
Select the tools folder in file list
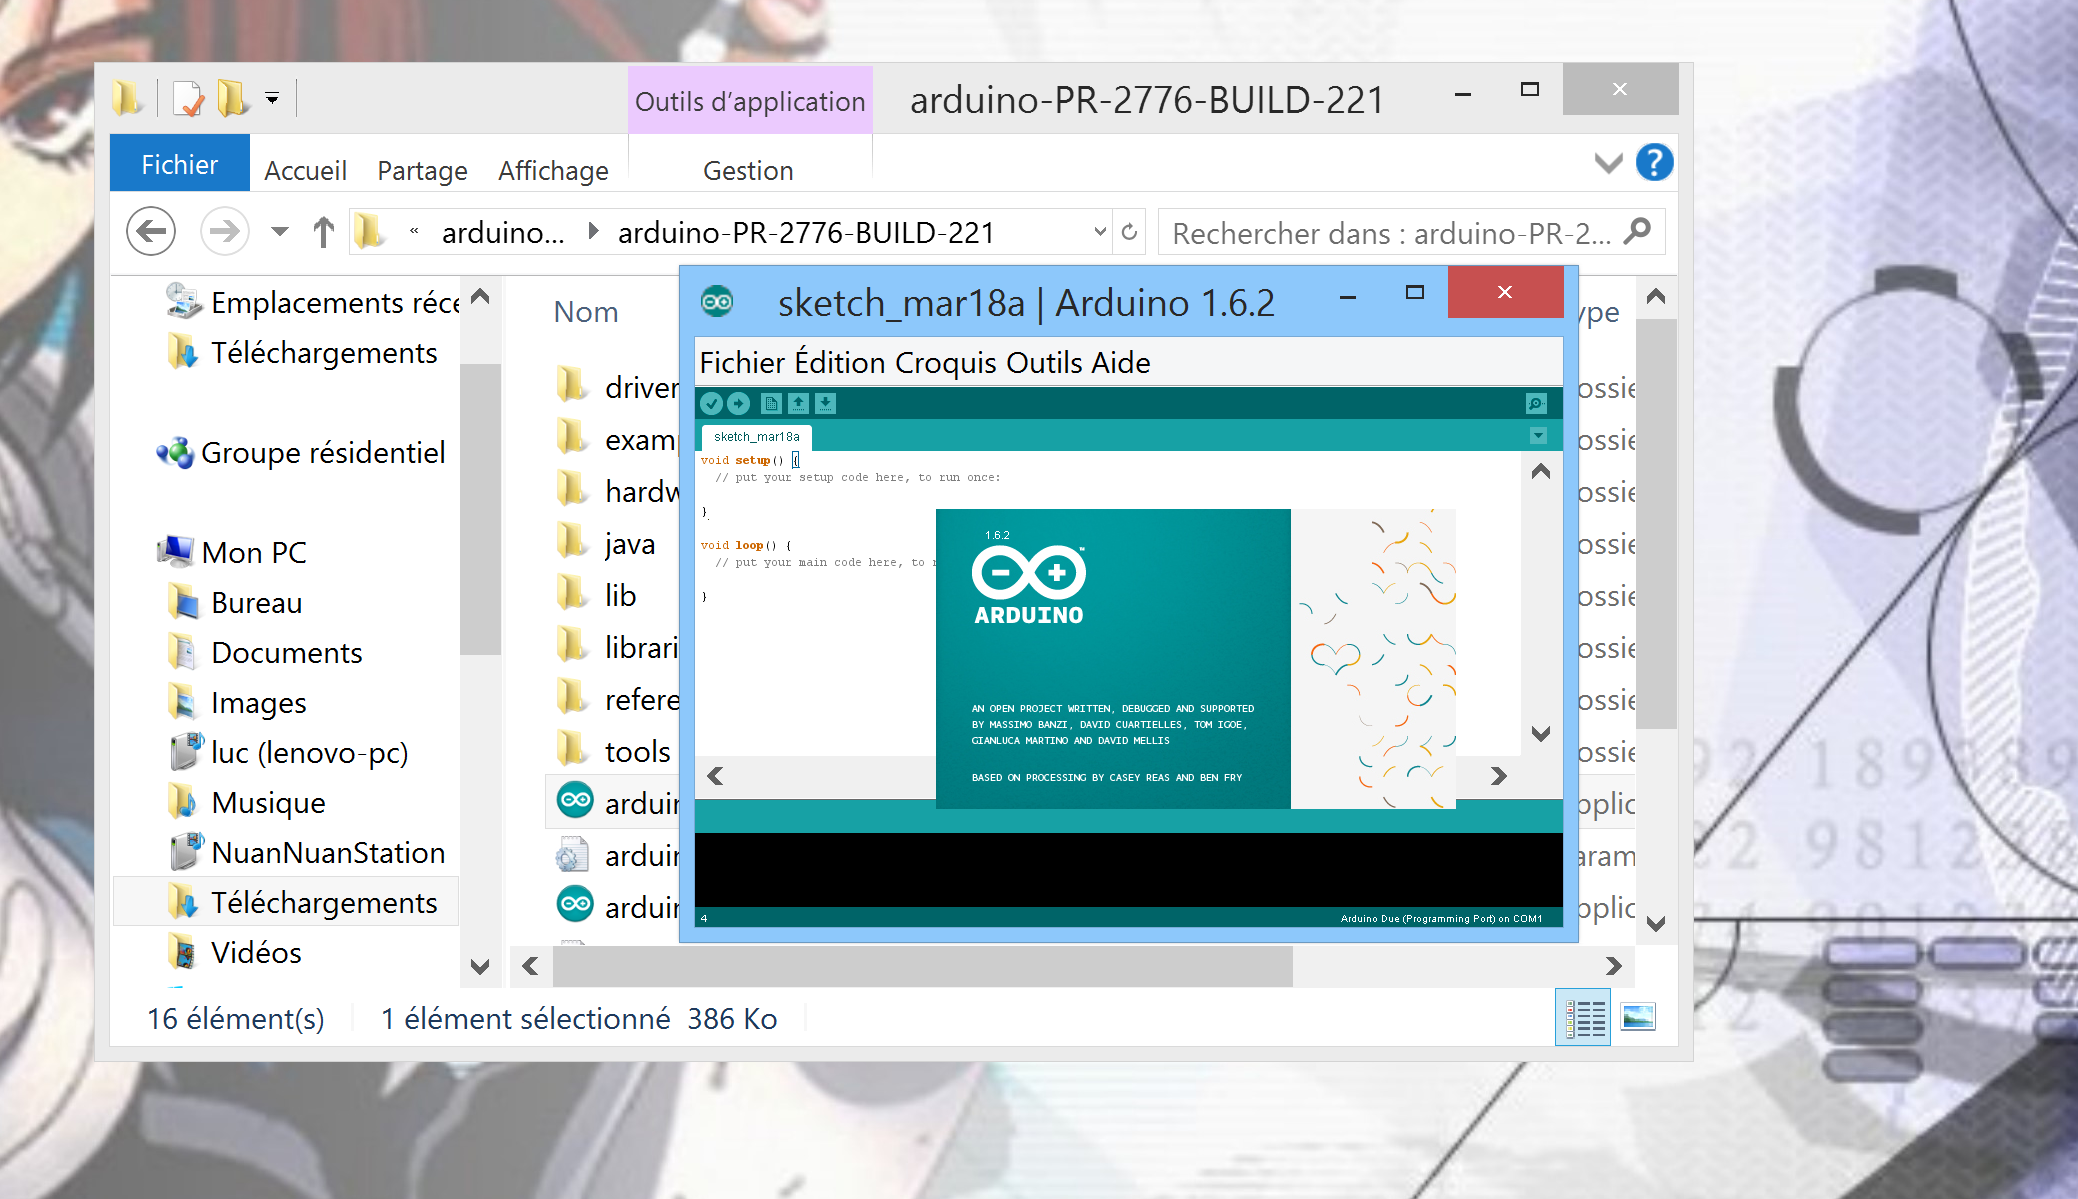click(614, 751)
